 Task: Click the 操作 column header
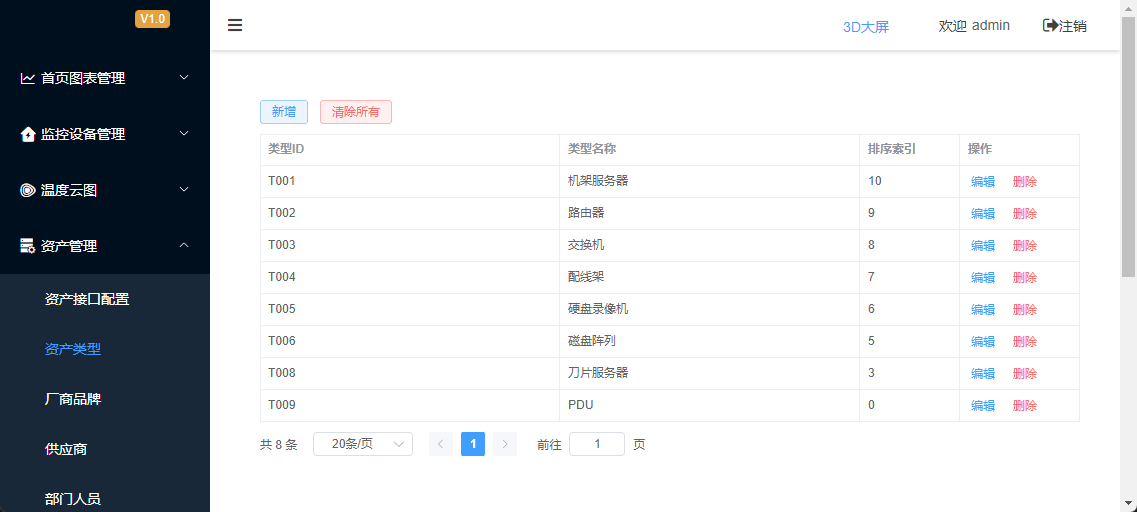click(1020, 149)
